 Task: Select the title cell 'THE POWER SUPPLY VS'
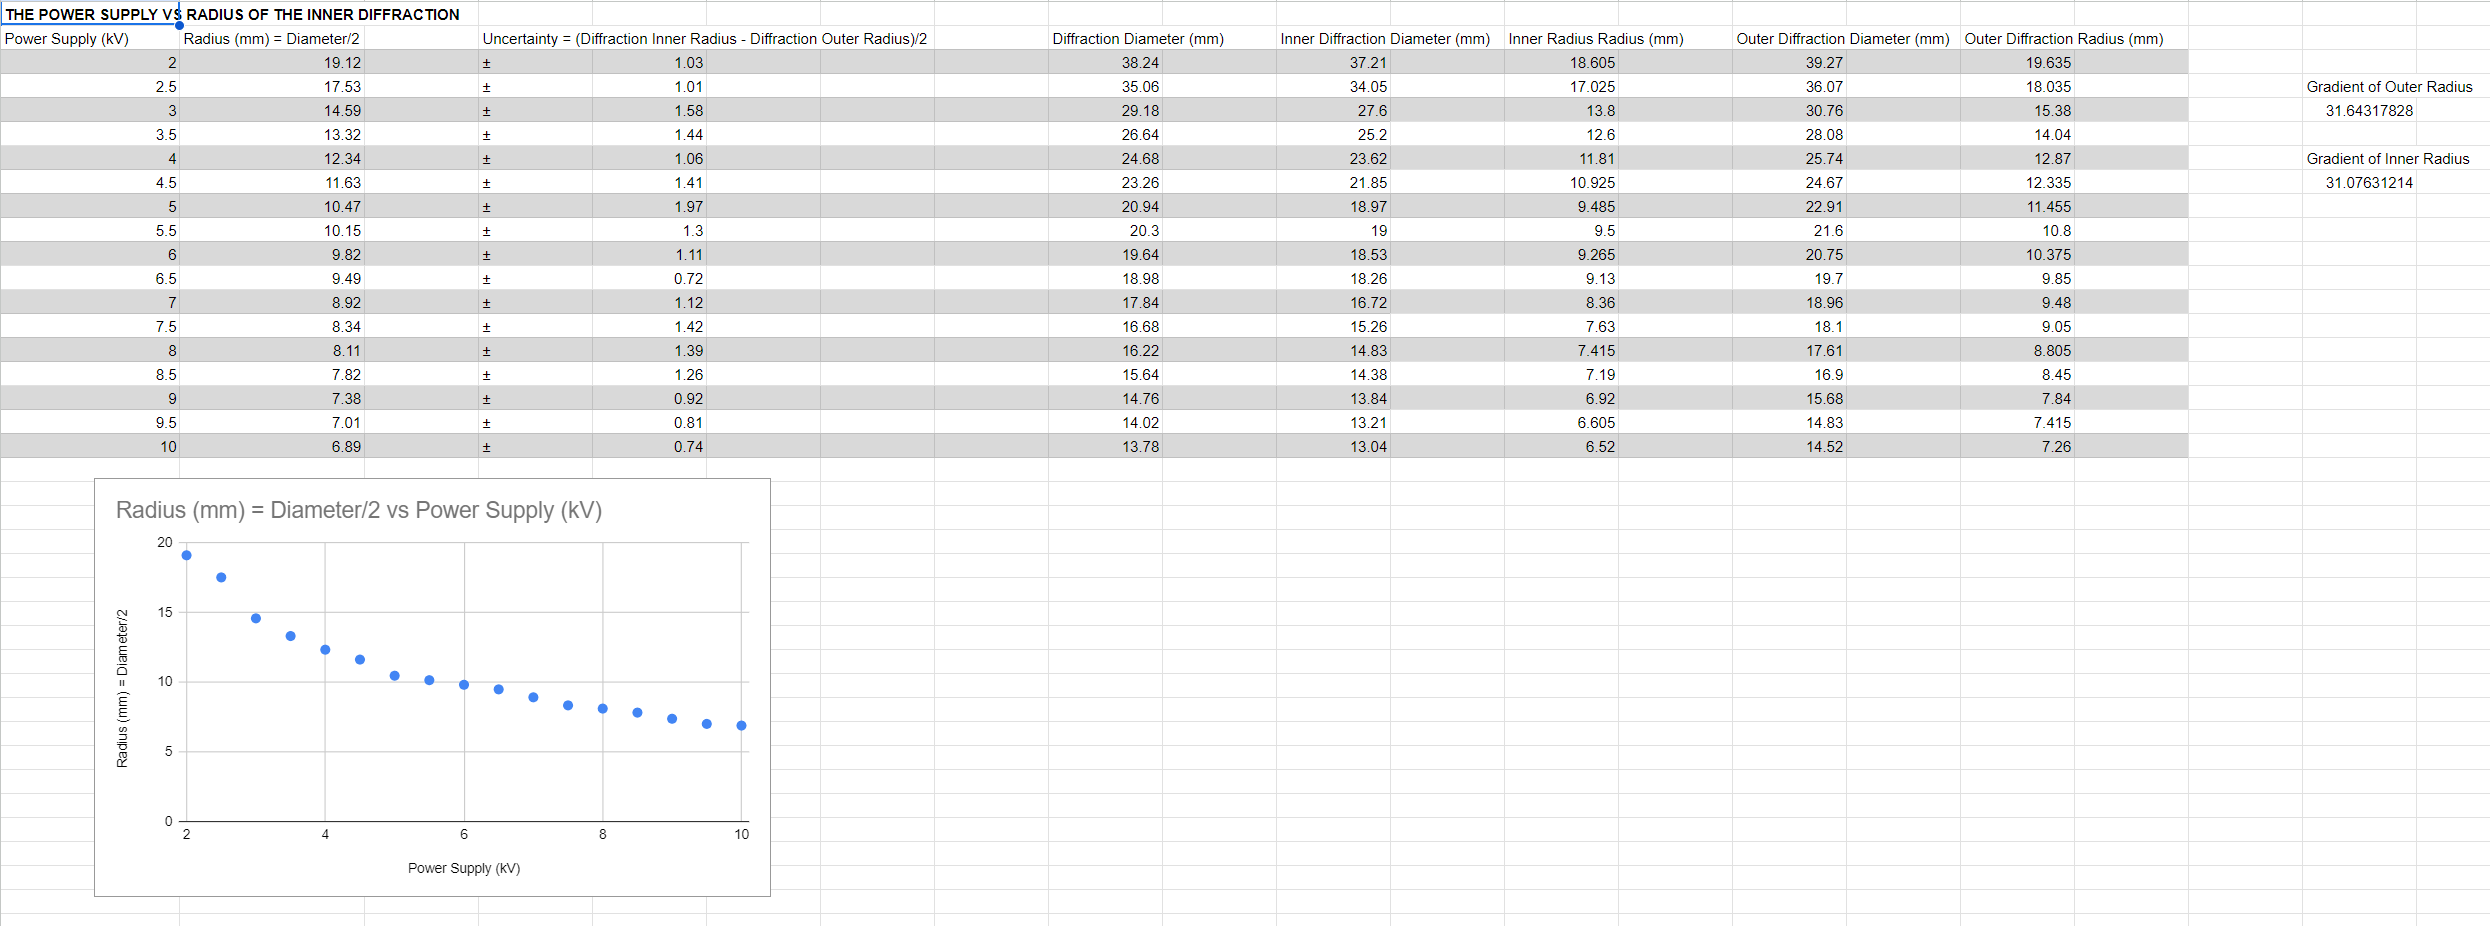(90, 14)
